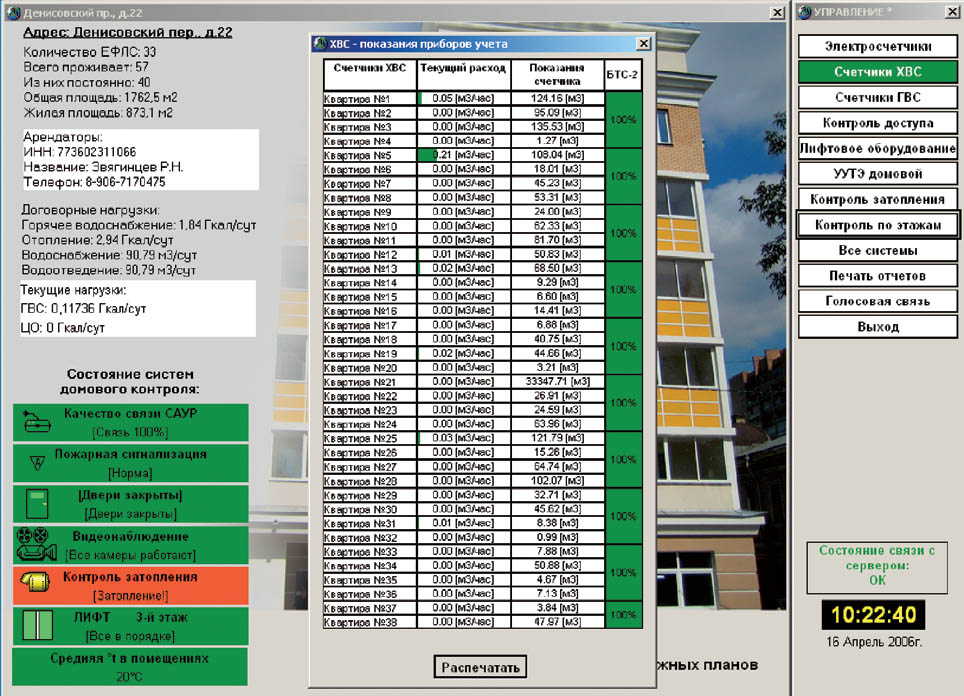Click the camera icon beside Видеонаблюдение
This screenshot has width=964, height=696.
click(x=36, y=544)
